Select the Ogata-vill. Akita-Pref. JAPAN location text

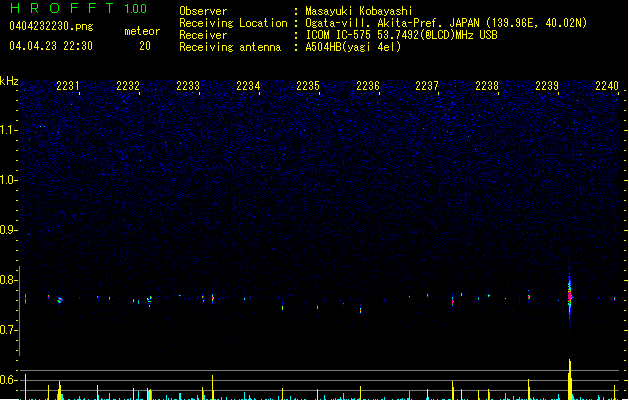coord(446,23)
